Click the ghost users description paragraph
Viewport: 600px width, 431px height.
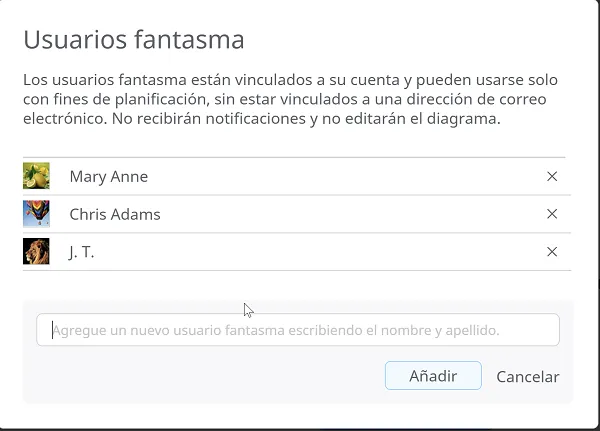pyautogui.click(x=290, y=99)
